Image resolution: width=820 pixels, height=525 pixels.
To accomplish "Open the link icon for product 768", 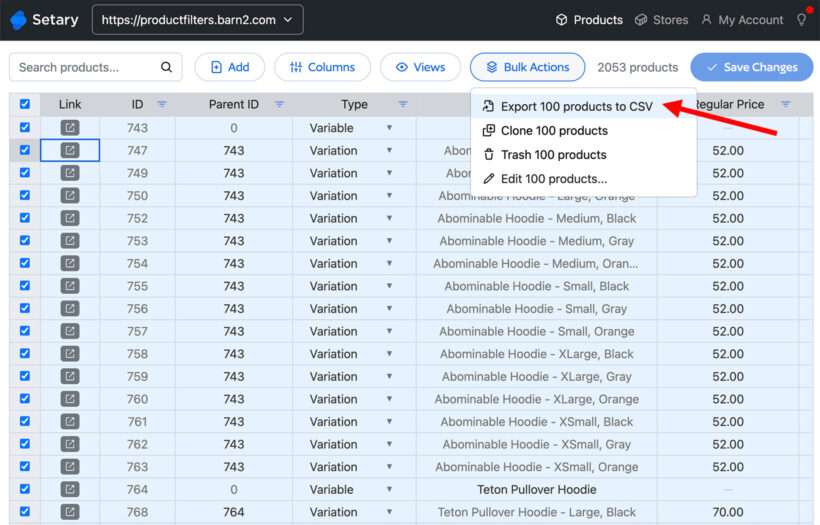I will point(70,512).
